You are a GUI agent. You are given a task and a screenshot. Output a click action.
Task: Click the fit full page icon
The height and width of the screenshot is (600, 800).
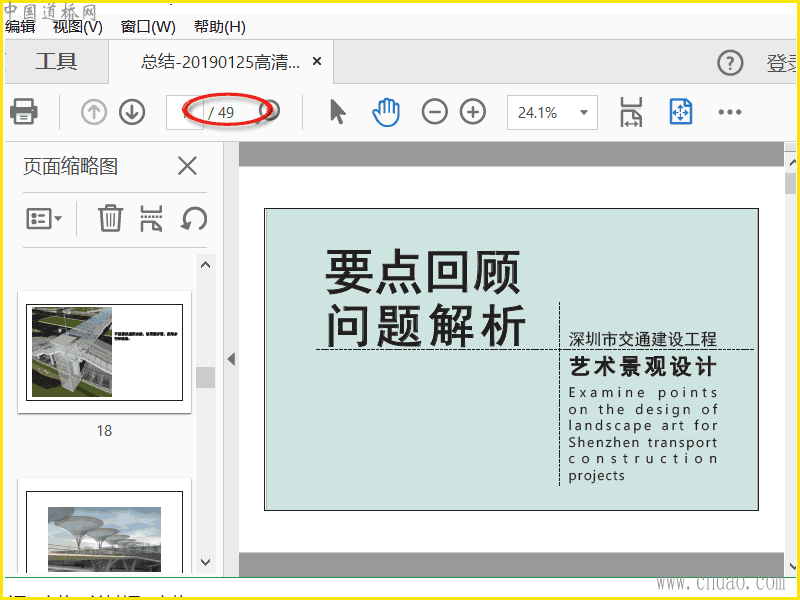[681, 112]
